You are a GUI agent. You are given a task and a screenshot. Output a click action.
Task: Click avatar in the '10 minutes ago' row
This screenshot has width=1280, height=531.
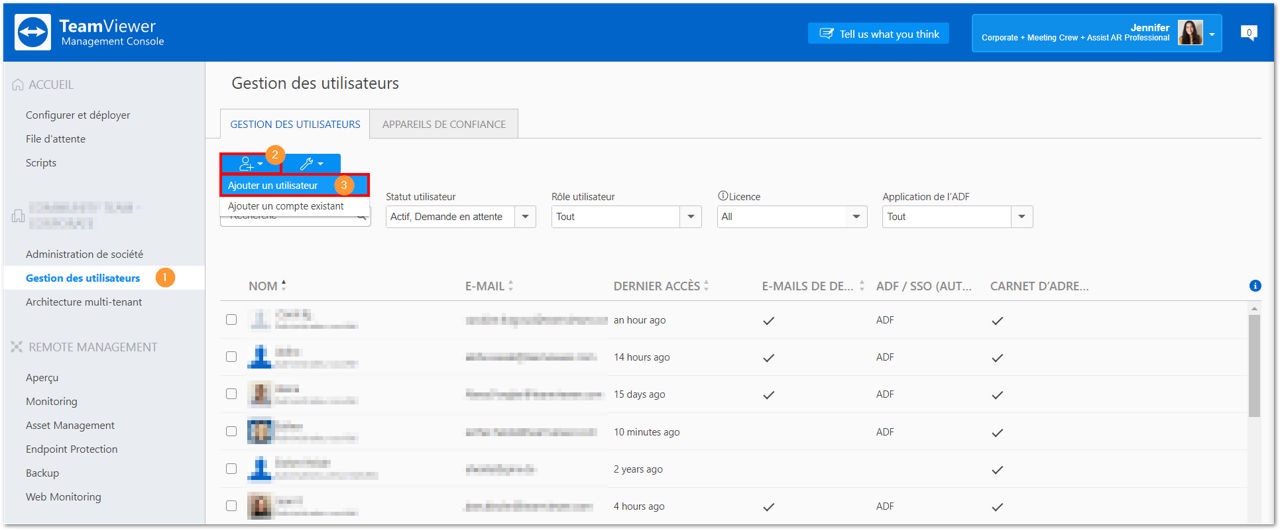(x=260, y=432)
